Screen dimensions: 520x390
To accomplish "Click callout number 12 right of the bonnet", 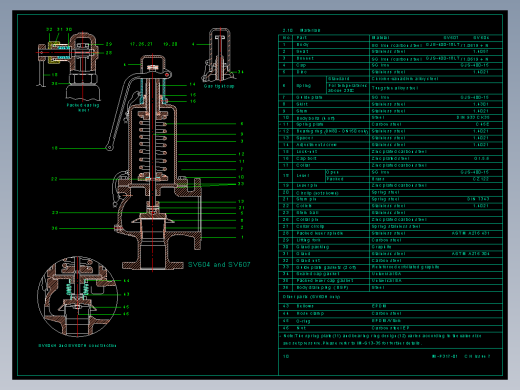I will pos(241,154).
